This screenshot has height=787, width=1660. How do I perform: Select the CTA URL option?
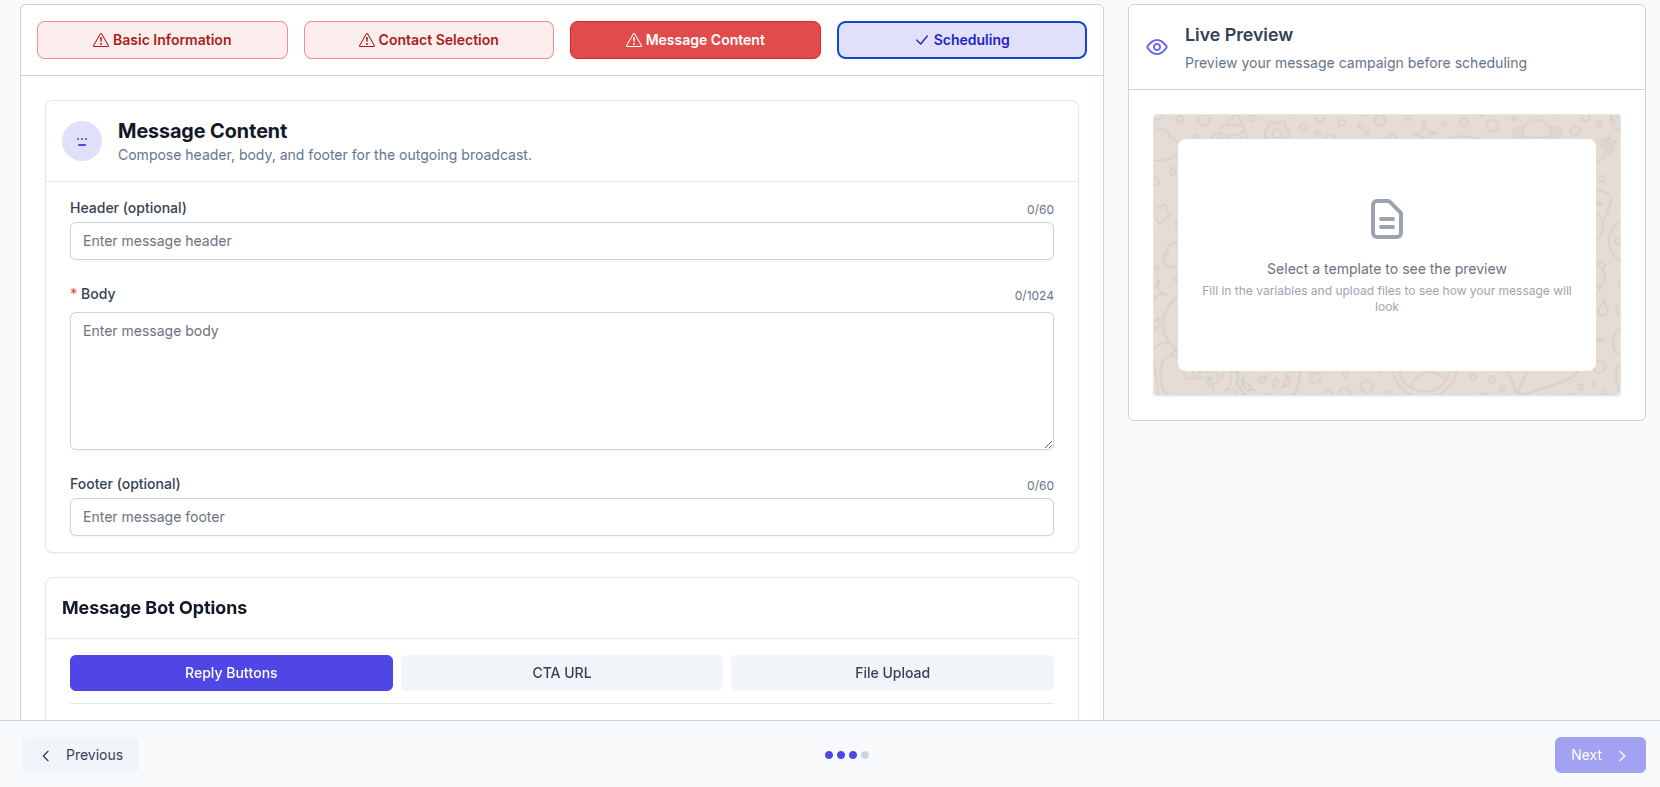(562, 673)
